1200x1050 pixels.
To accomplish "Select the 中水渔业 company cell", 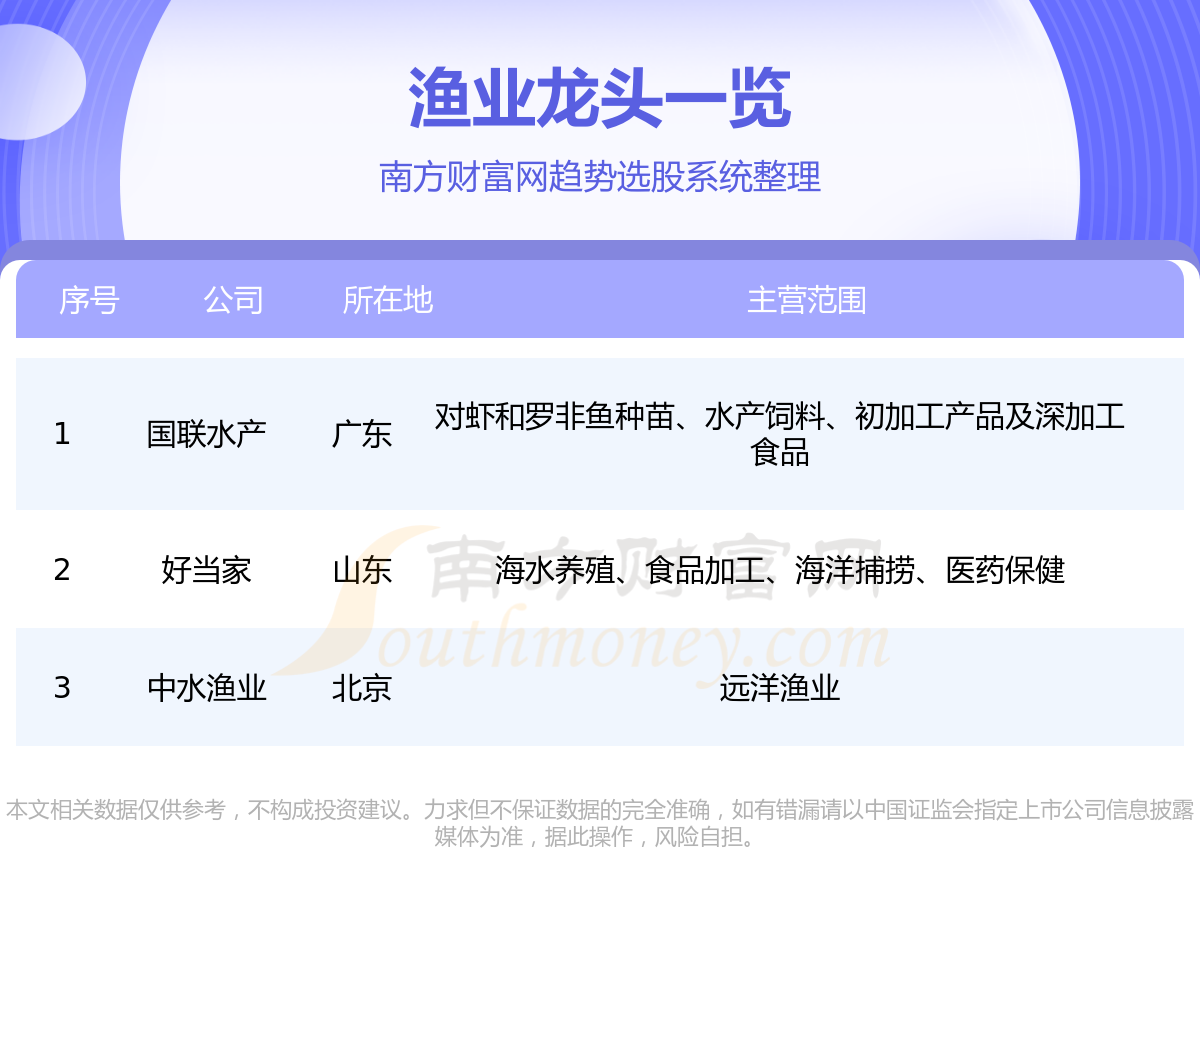I will click(x=207, y=688).
